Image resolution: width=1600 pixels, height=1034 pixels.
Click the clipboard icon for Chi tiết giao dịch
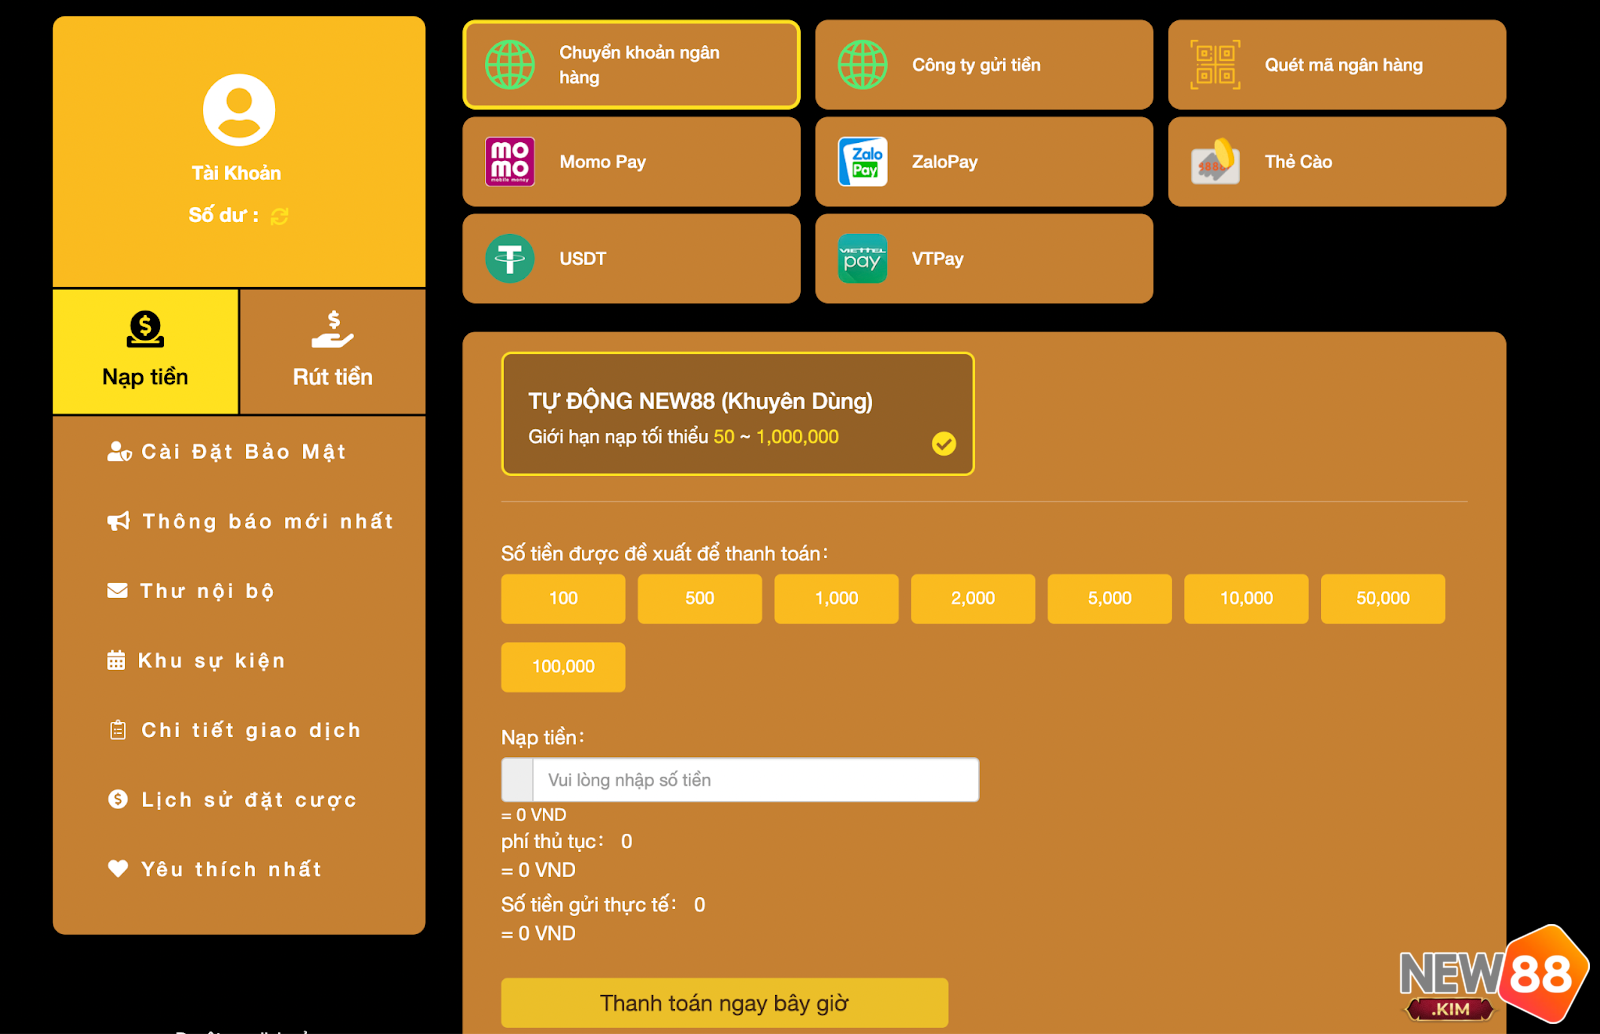click(118, 730)
